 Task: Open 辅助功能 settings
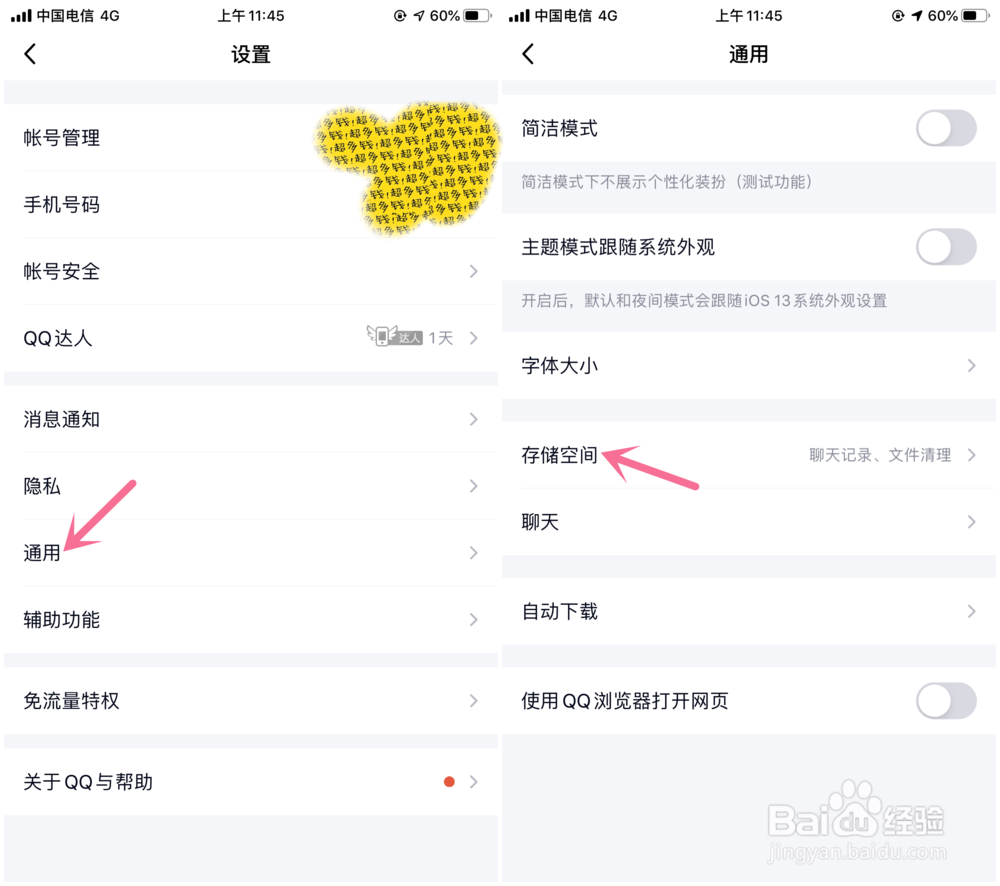[x=251, y=619]
